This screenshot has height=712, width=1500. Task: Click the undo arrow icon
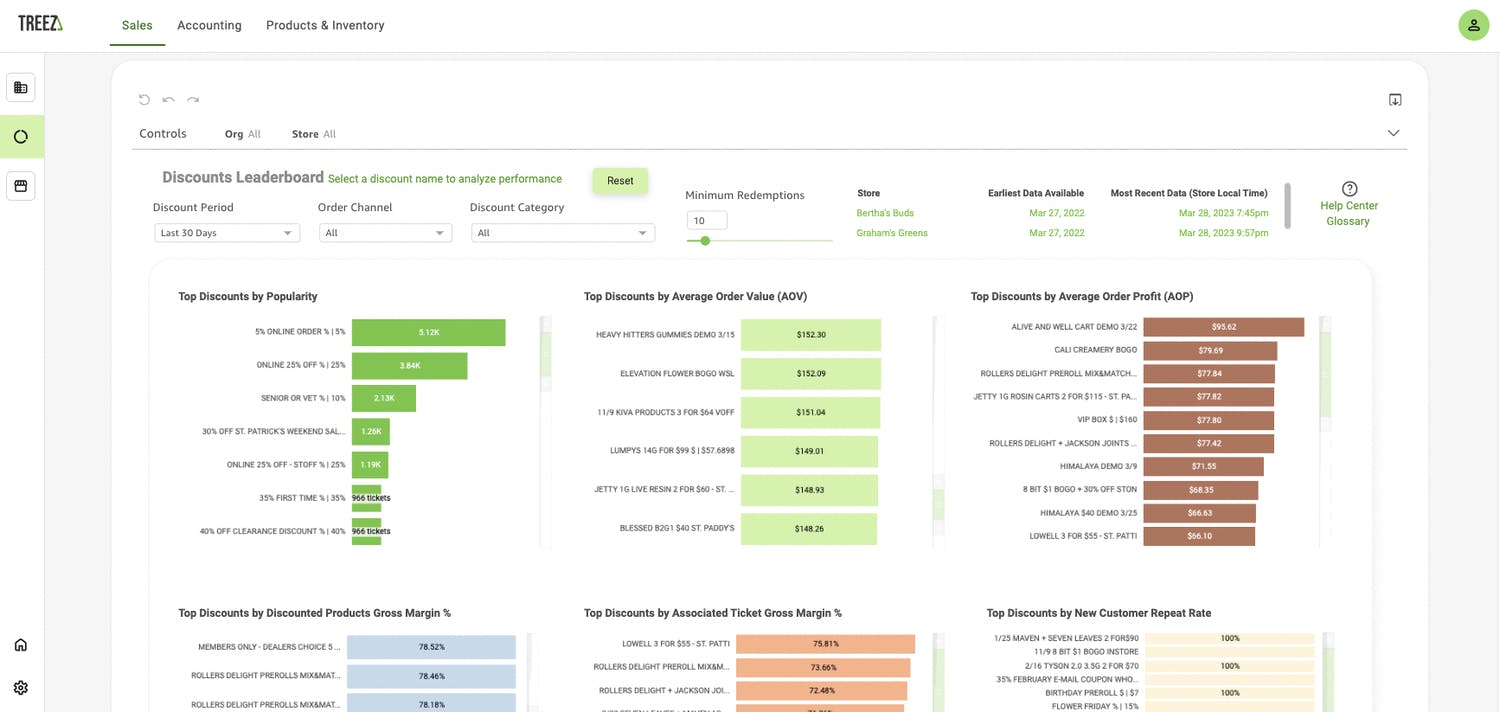(169, 100)
